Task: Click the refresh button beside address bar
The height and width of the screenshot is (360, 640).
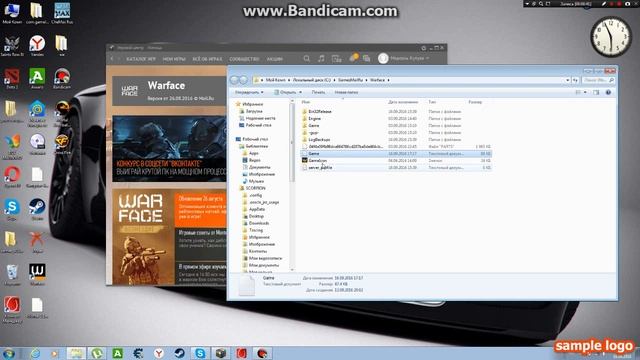Action: [575, 80]
